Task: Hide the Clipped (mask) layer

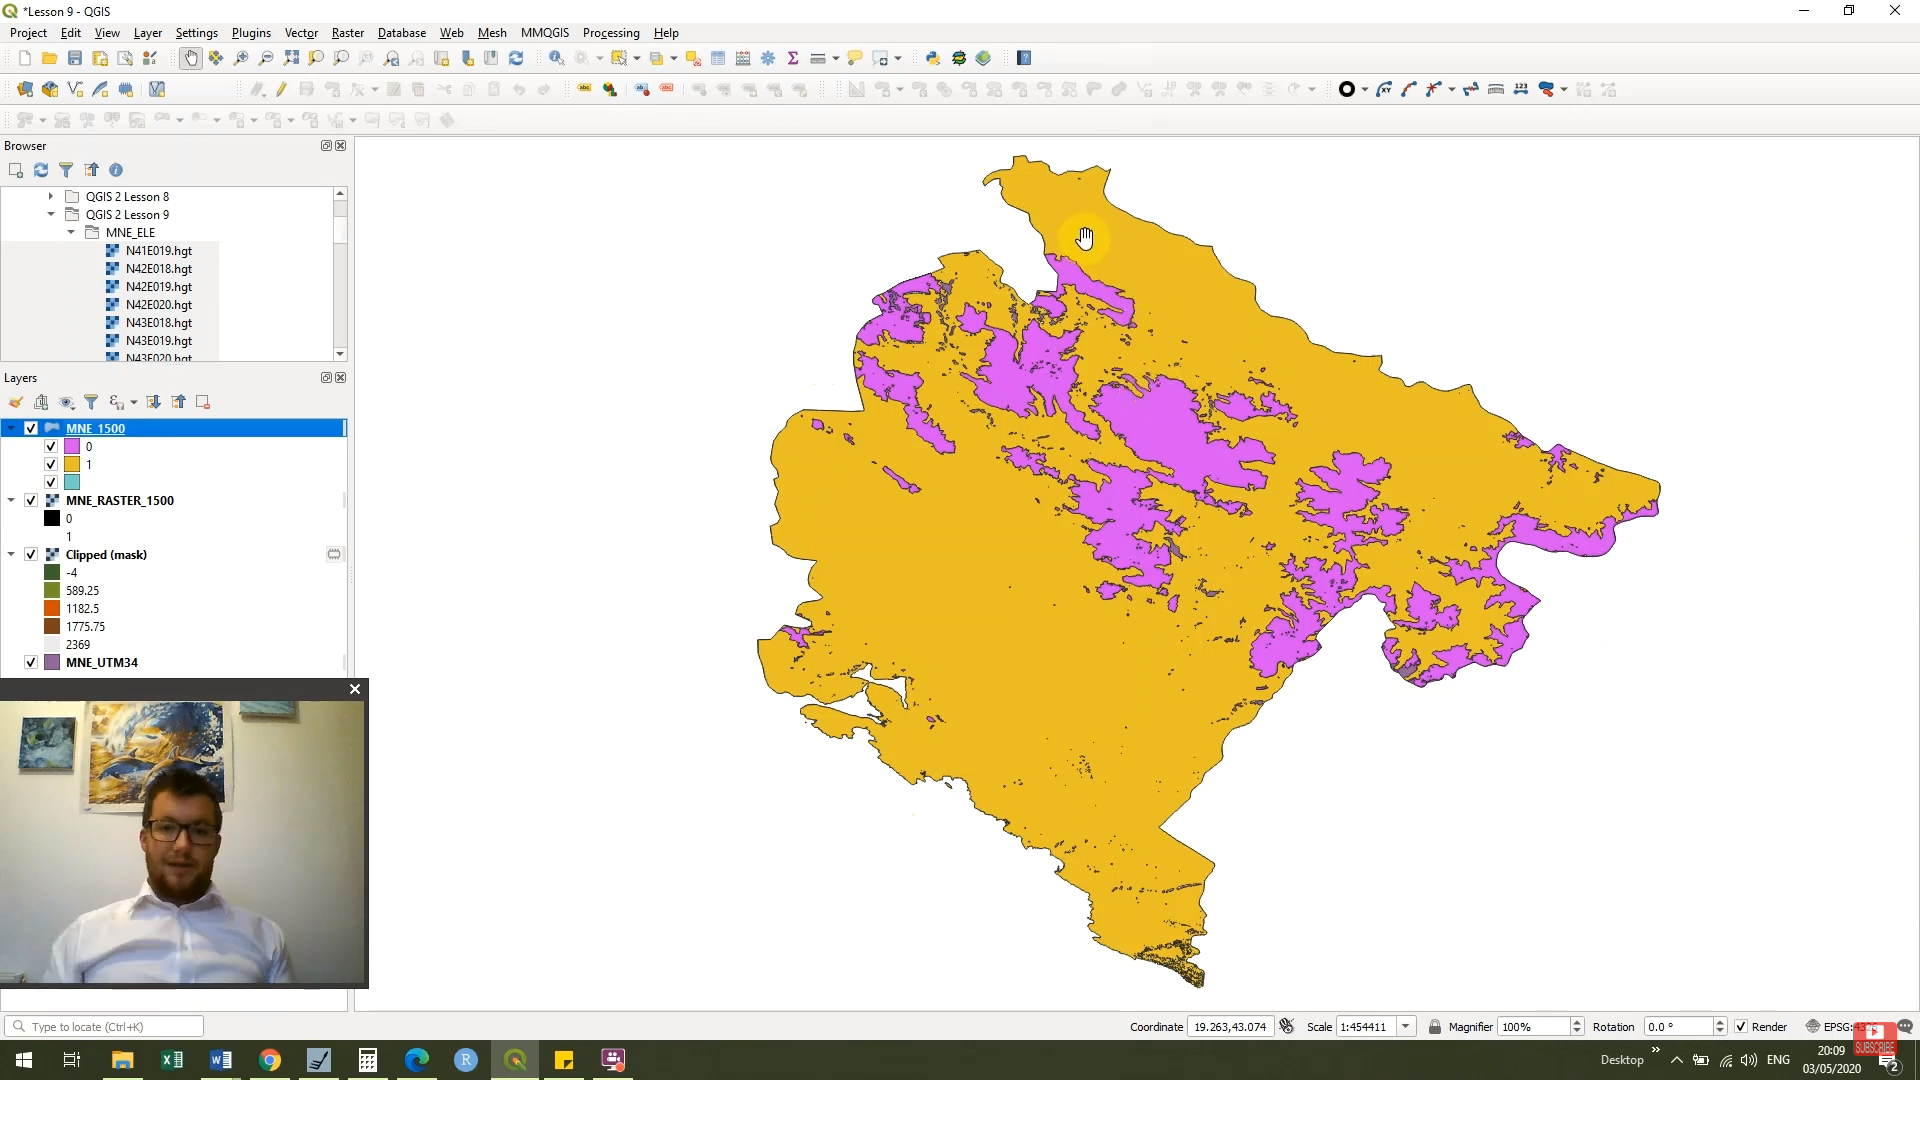Action: point(30,554)
